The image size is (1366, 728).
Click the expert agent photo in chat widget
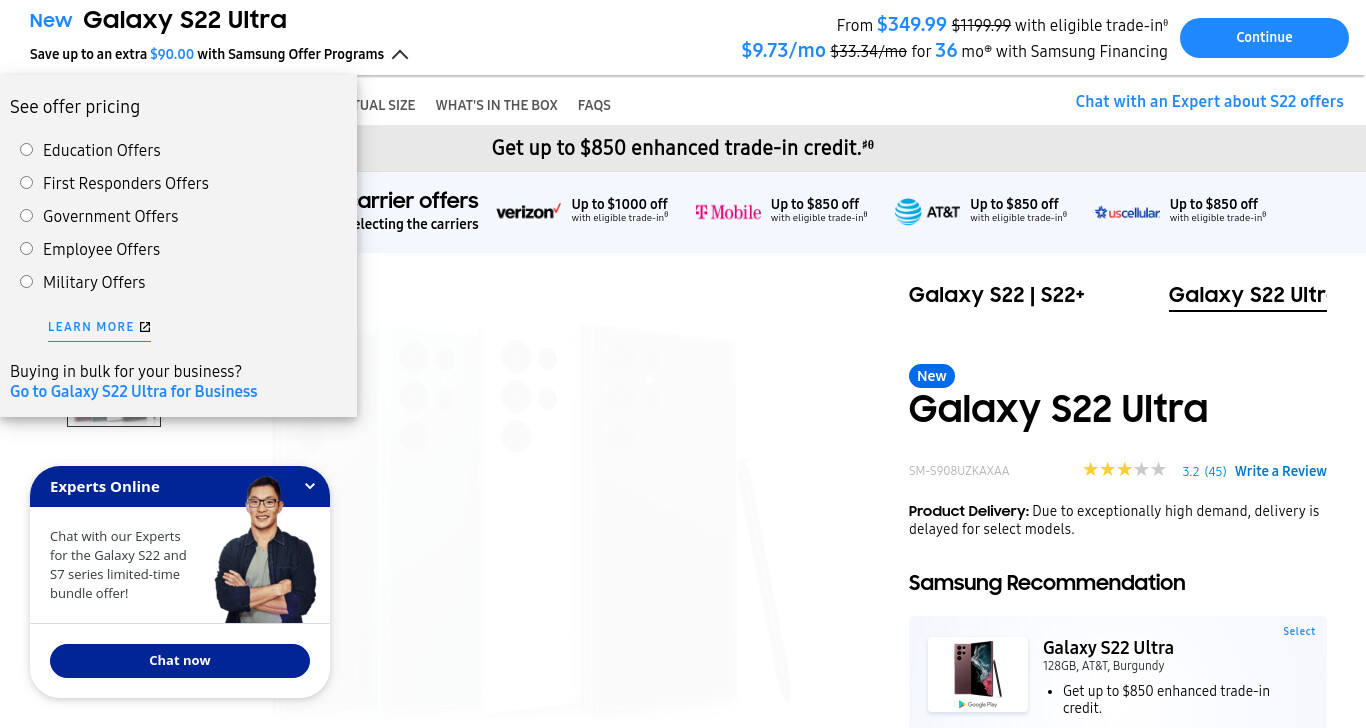pyautogui.click(x=266, y=549)
